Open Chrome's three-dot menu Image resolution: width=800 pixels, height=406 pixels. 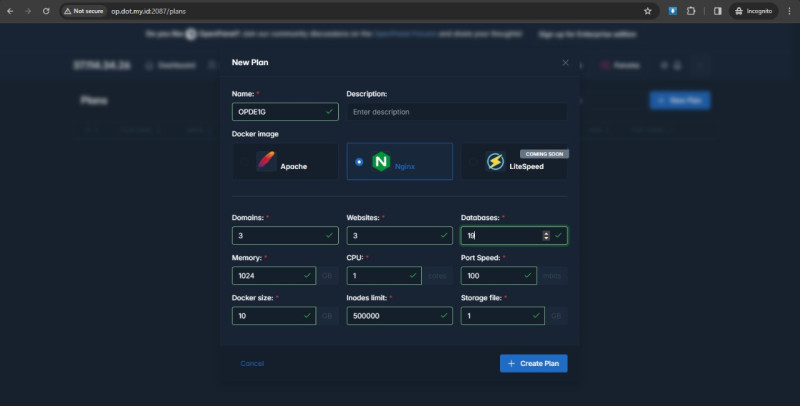tap(788, 10)
